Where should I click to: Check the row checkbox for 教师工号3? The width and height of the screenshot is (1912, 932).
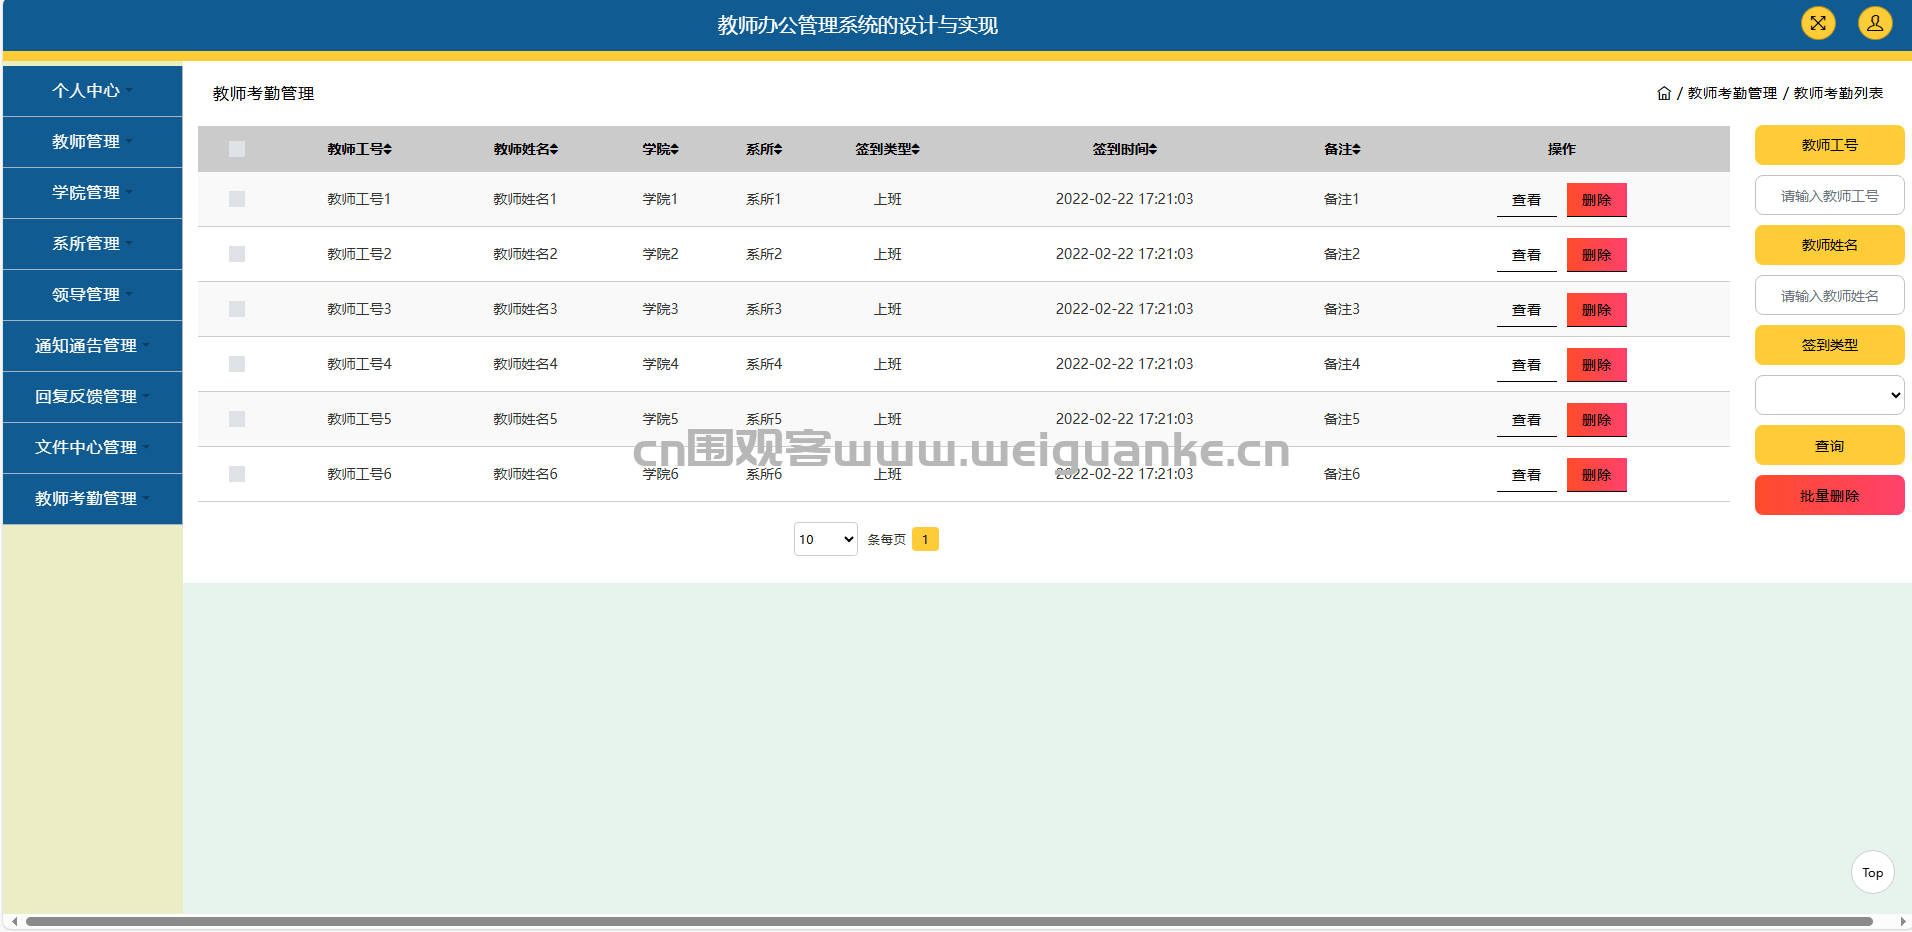237,309
